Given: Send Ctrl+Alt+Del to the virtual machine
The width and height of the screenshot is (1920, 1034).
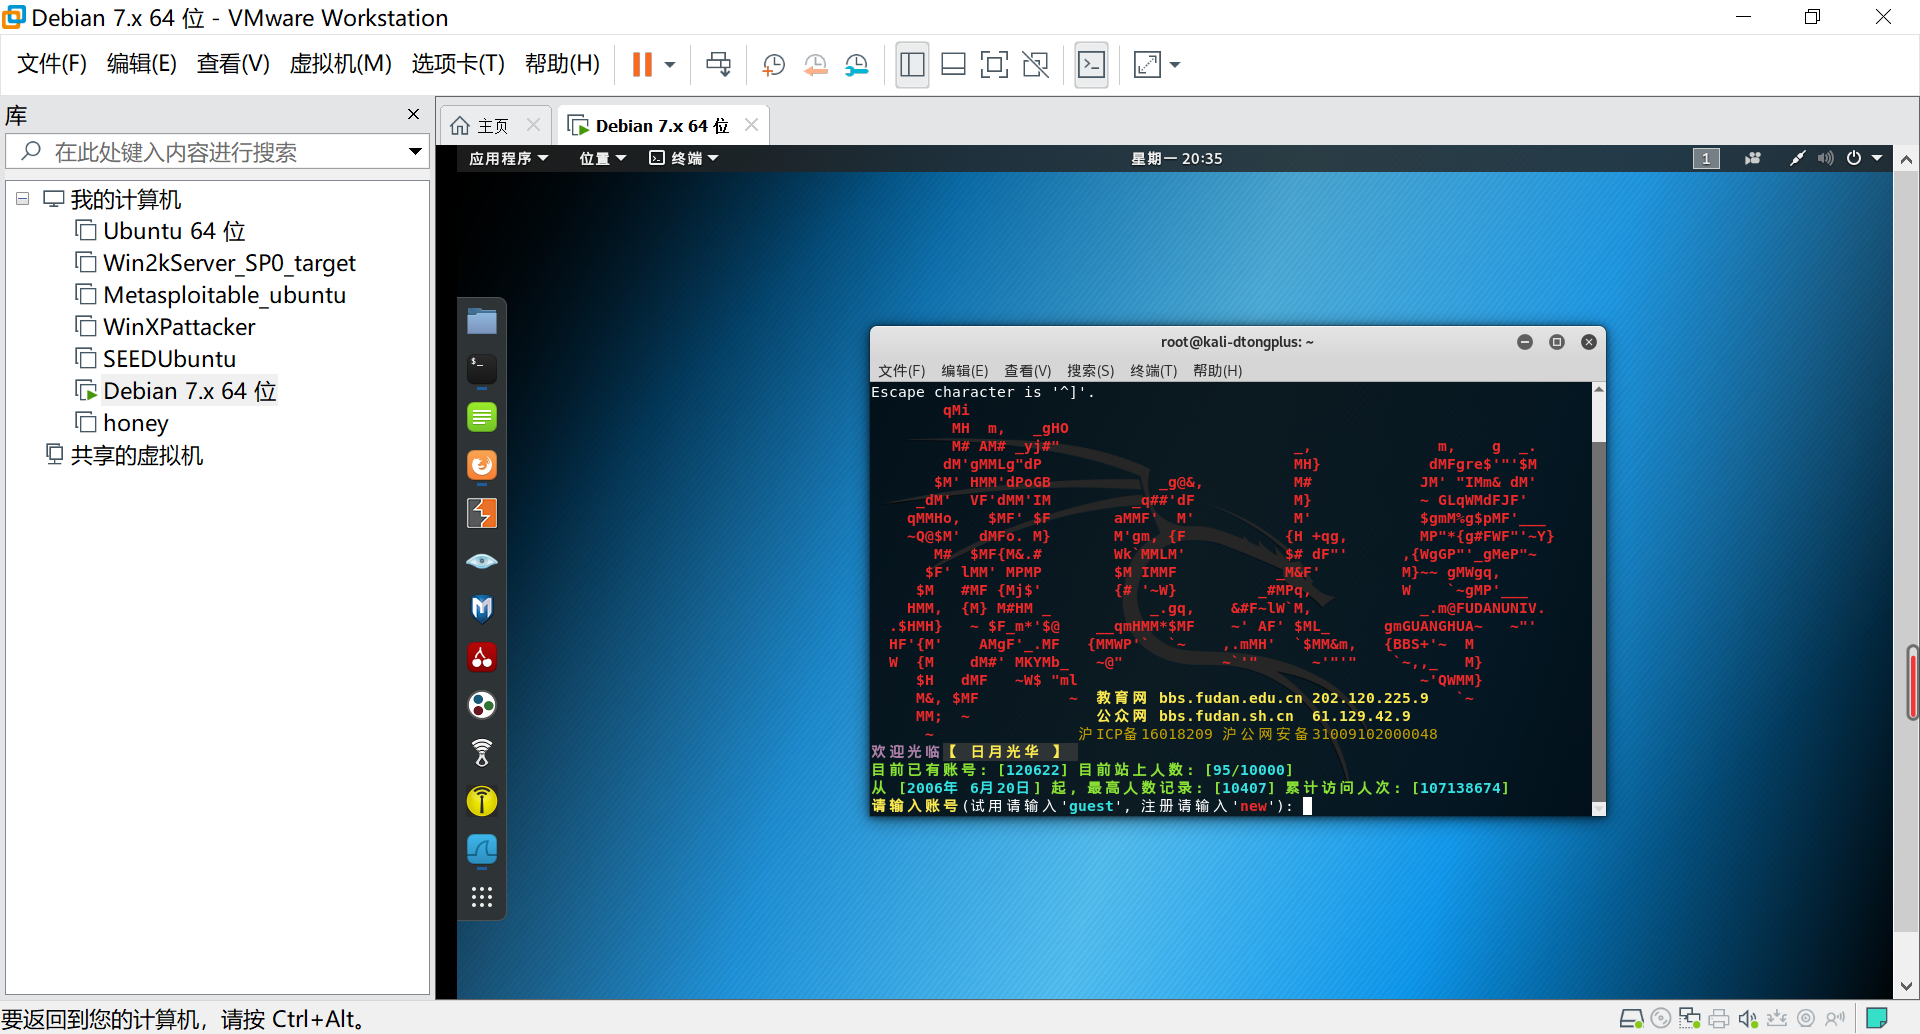Looking at the screenshot, I should (718, 65).
